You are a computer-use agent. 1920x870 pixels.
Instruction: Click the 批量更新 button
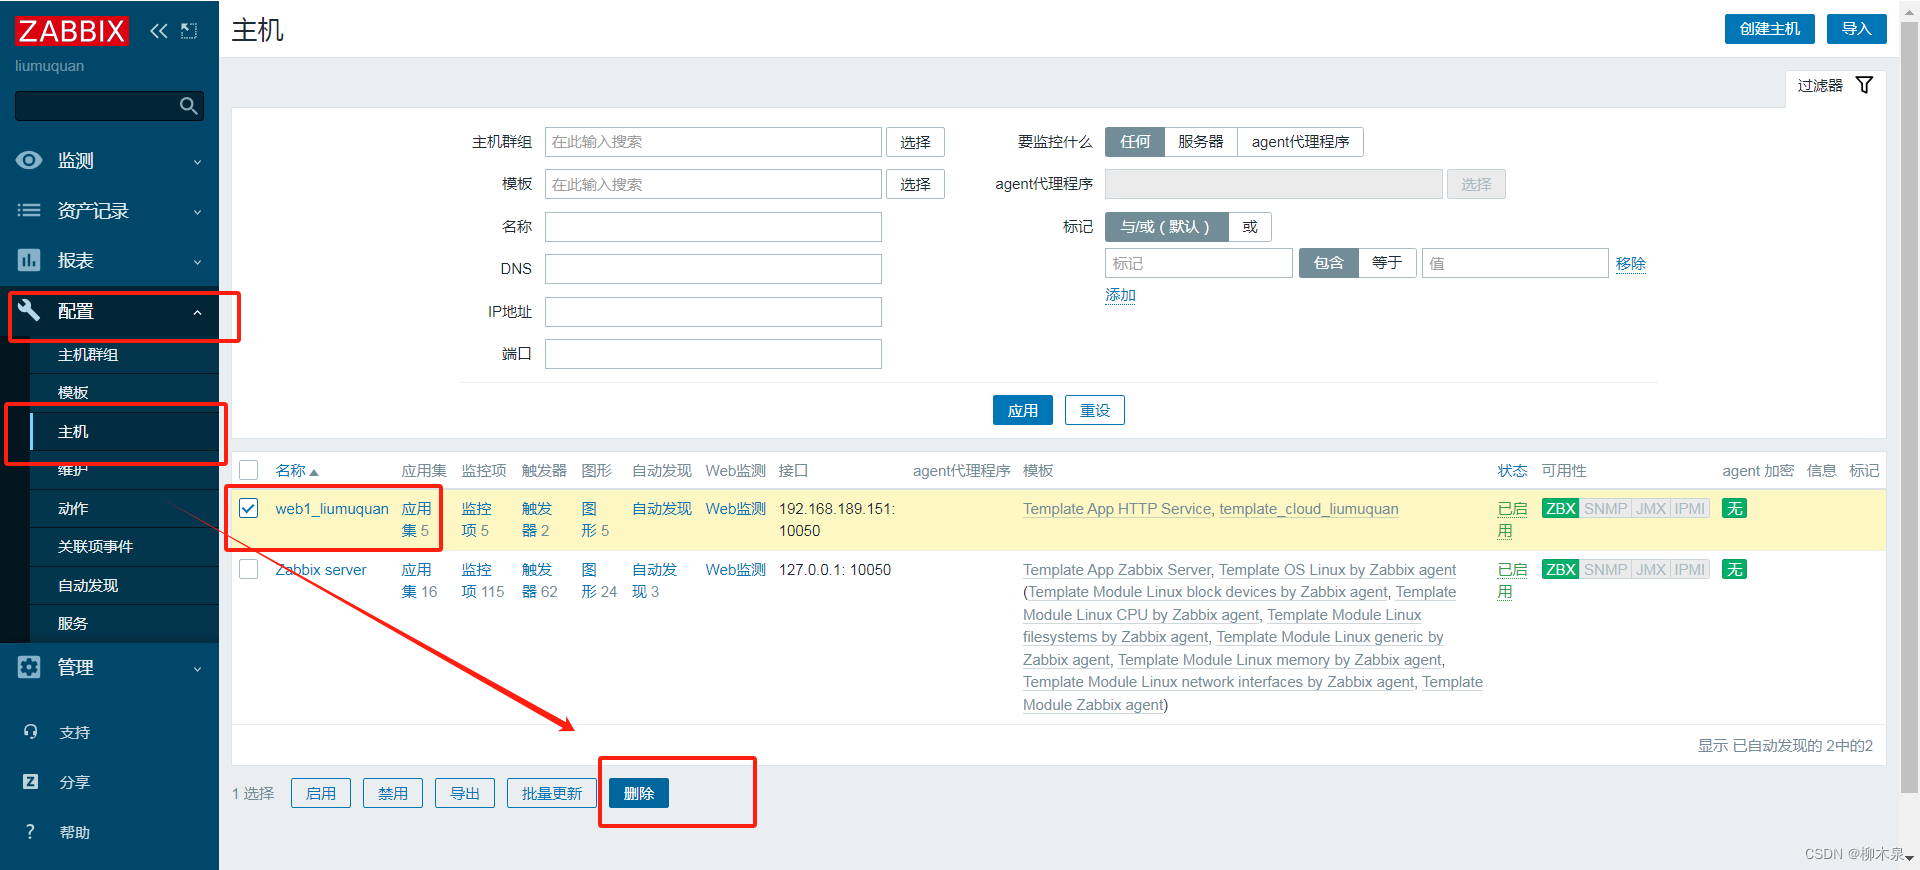click(x=552, y=793)
